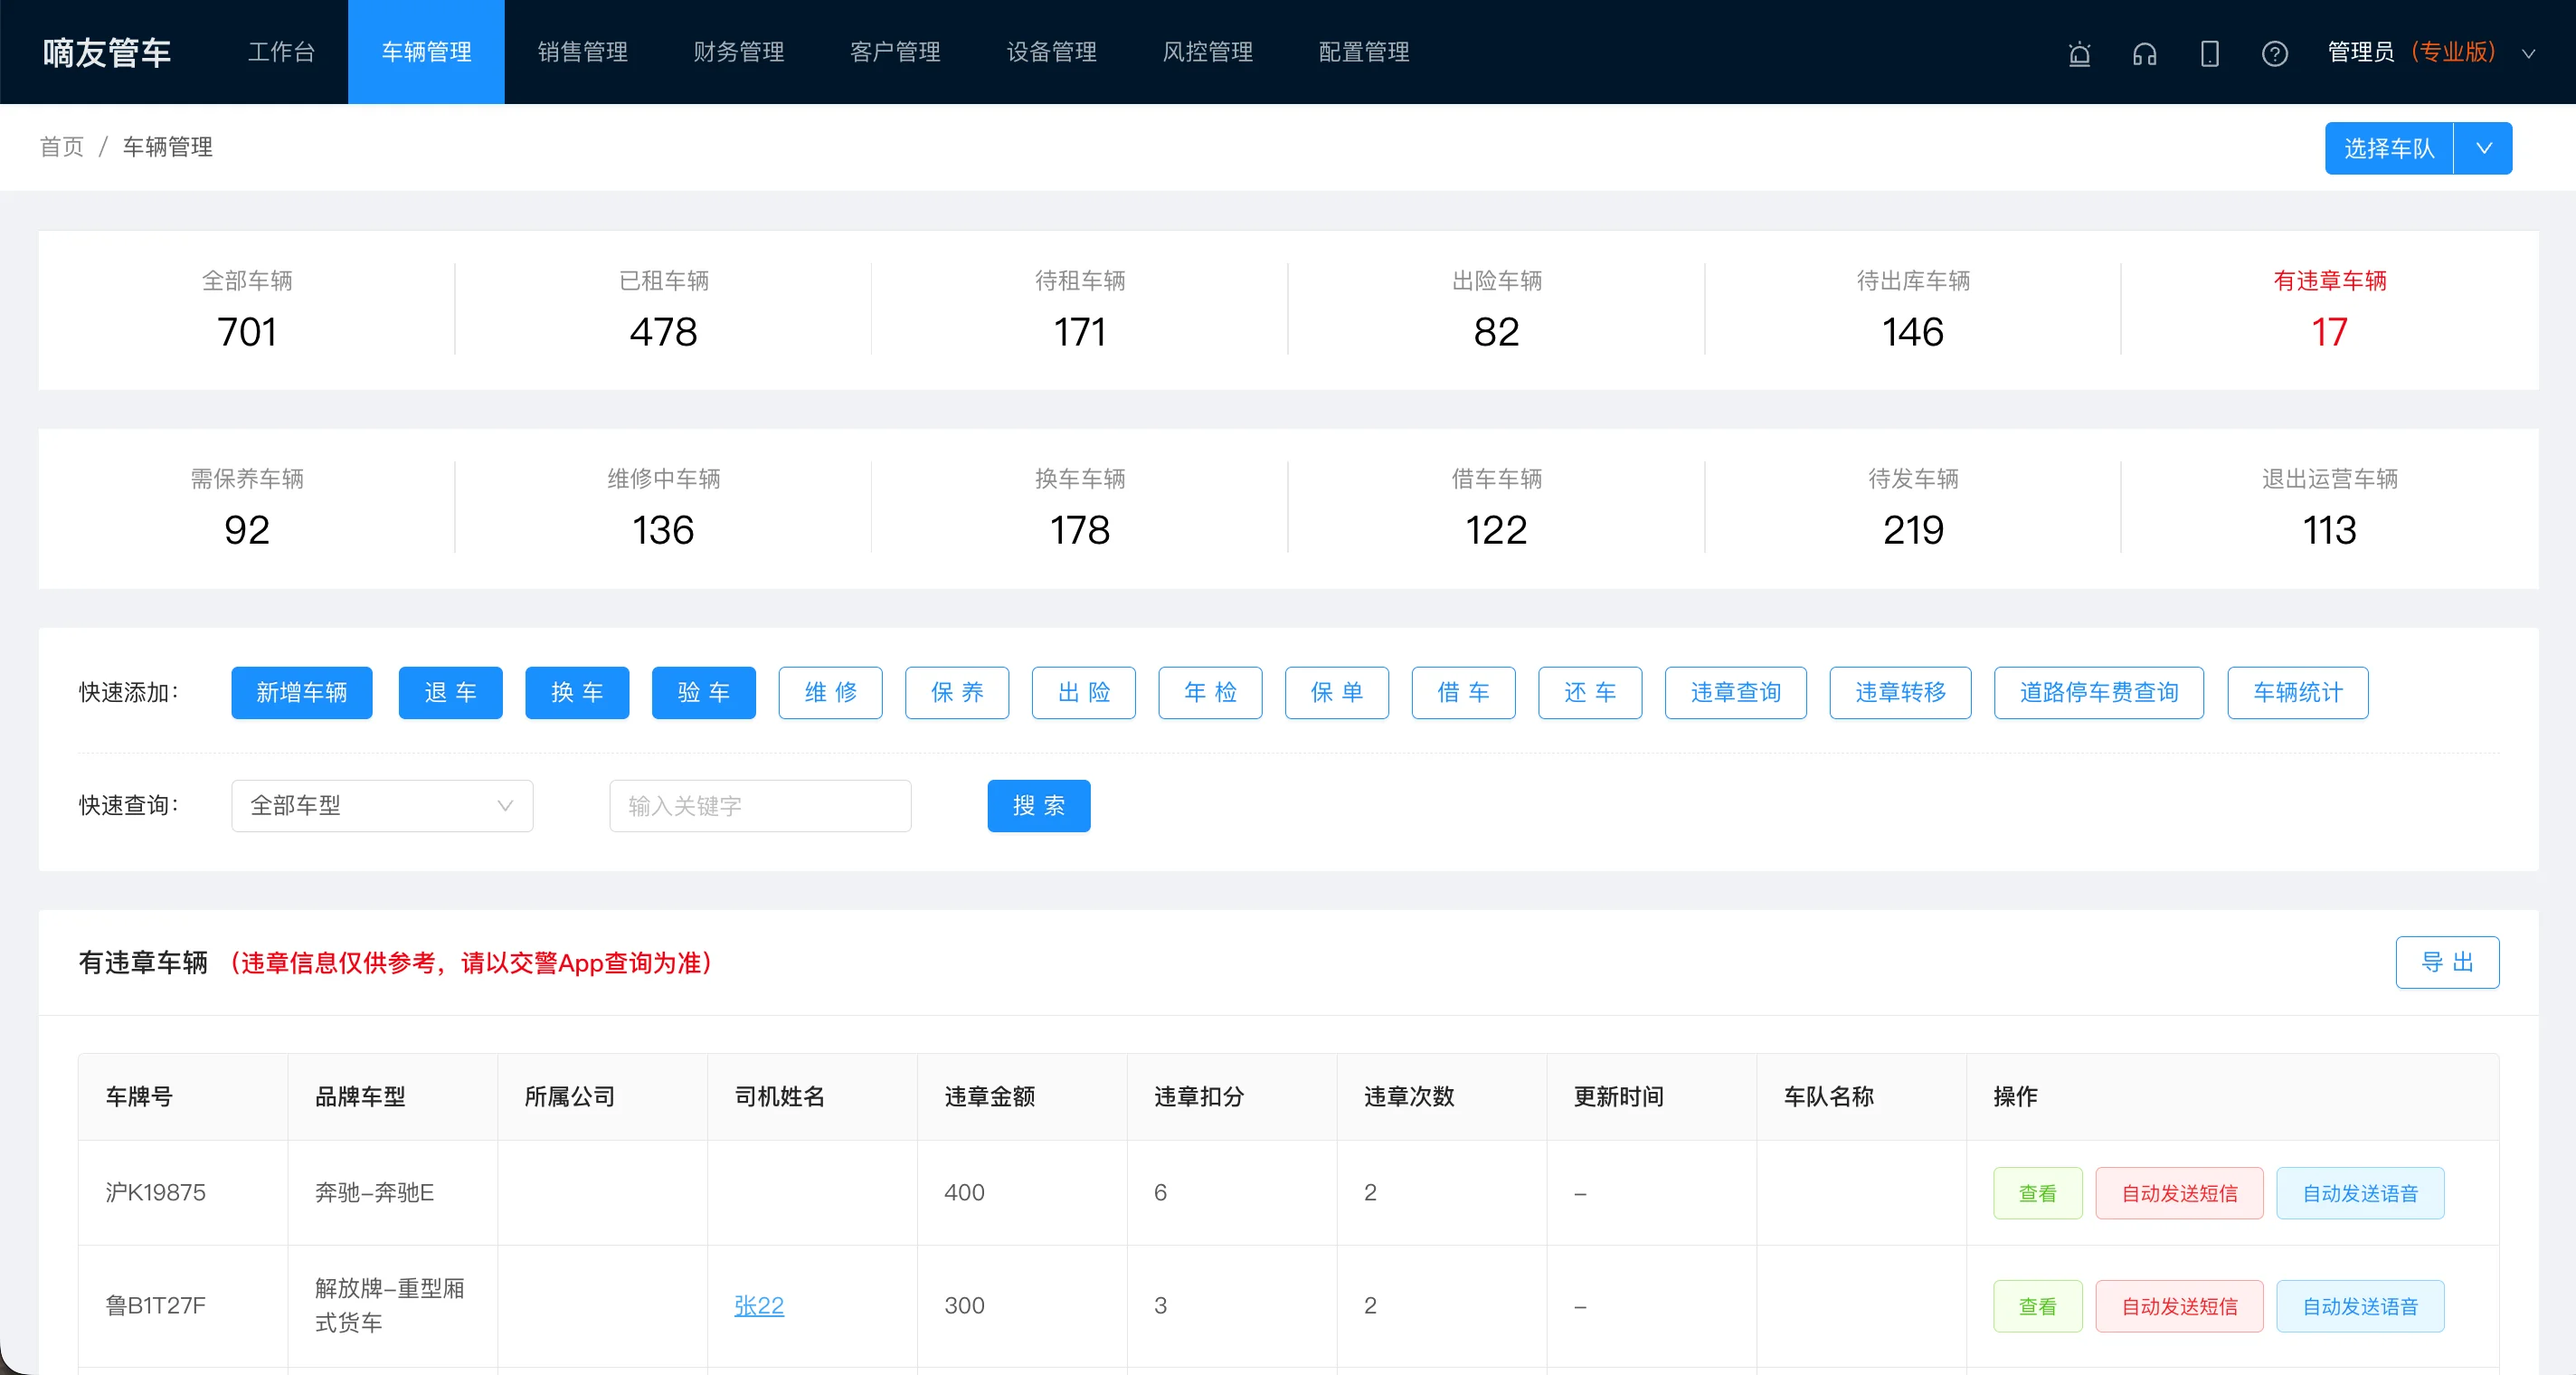Click the 维修 button
Viewport: 2576px width, 1375px height.
(x=830, y=692)
